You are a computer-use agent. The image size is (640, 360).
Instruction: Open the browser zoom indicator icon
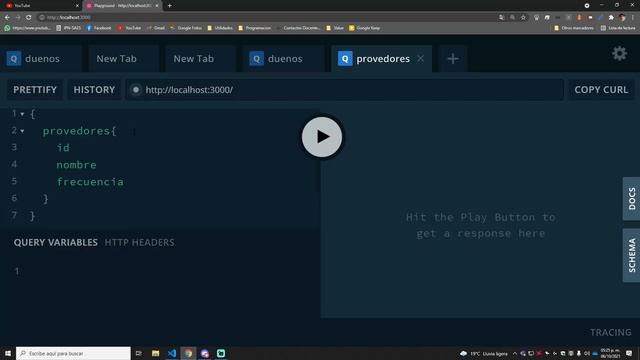[512, 18]
